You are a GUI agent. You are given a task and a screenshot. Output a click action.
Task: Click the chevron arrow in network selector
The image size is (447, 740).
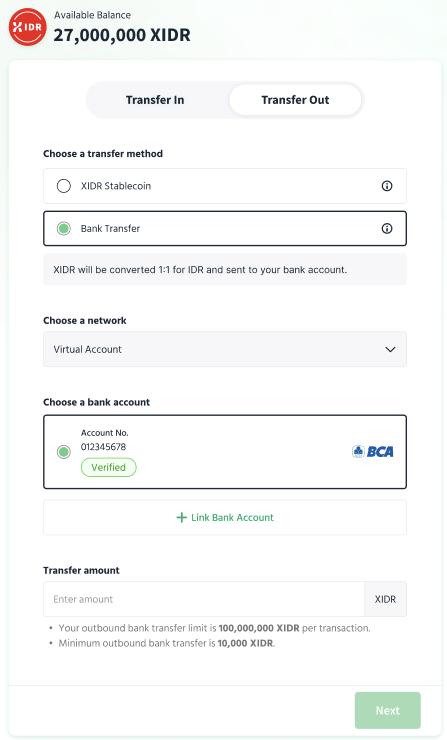pos(390,350)
